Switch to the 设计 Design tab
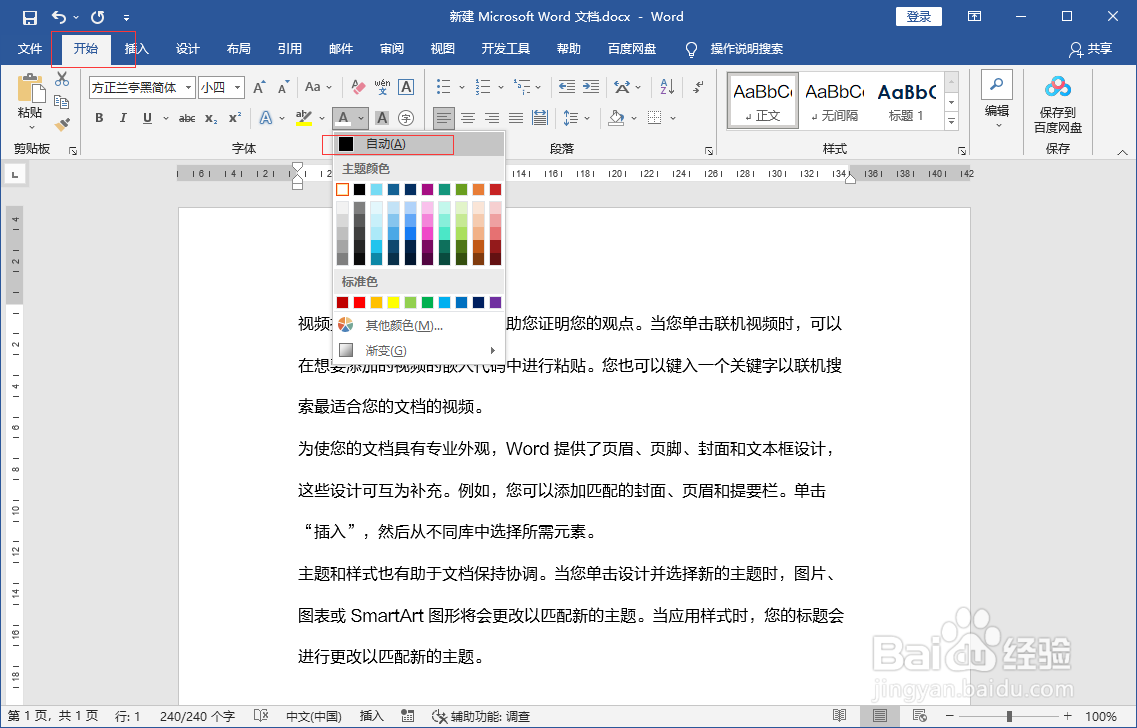 [x=187, y=49]
